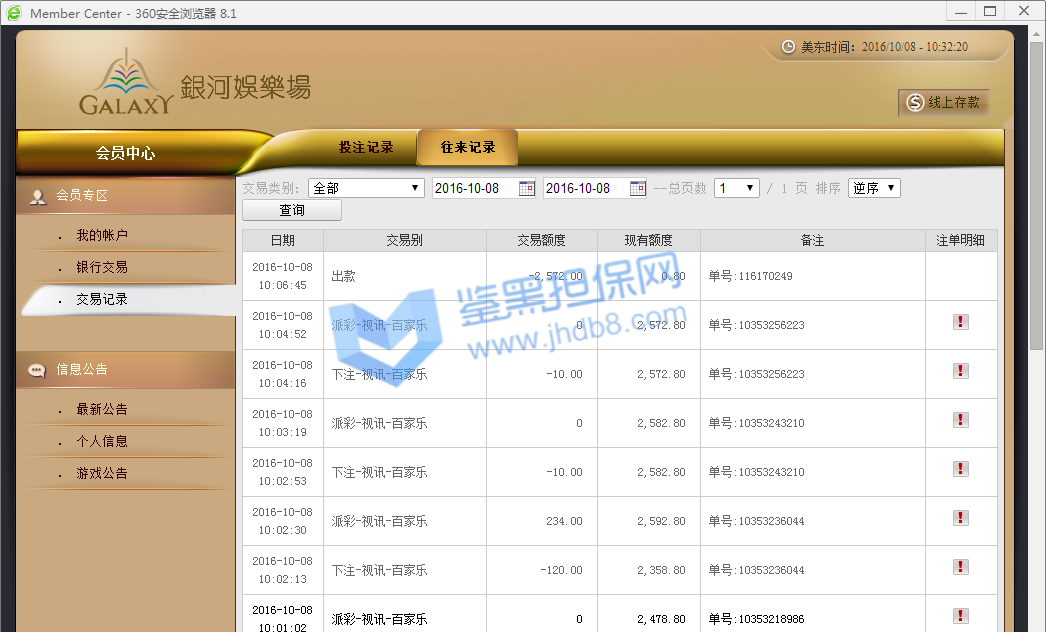Click the start date calendar icon
Screen dimensions: 1046x632
click(x=527, y=188)
